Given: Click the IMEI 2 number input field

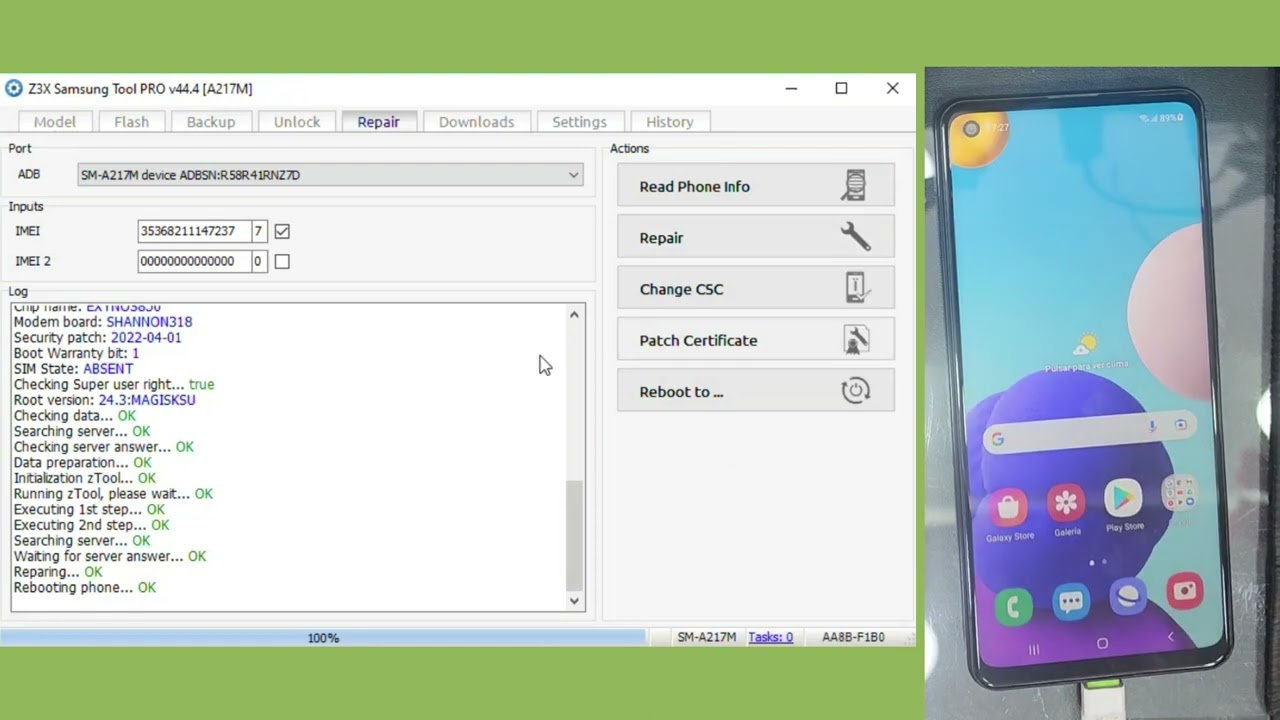Looking at the screenshot, I should (194, 261).
